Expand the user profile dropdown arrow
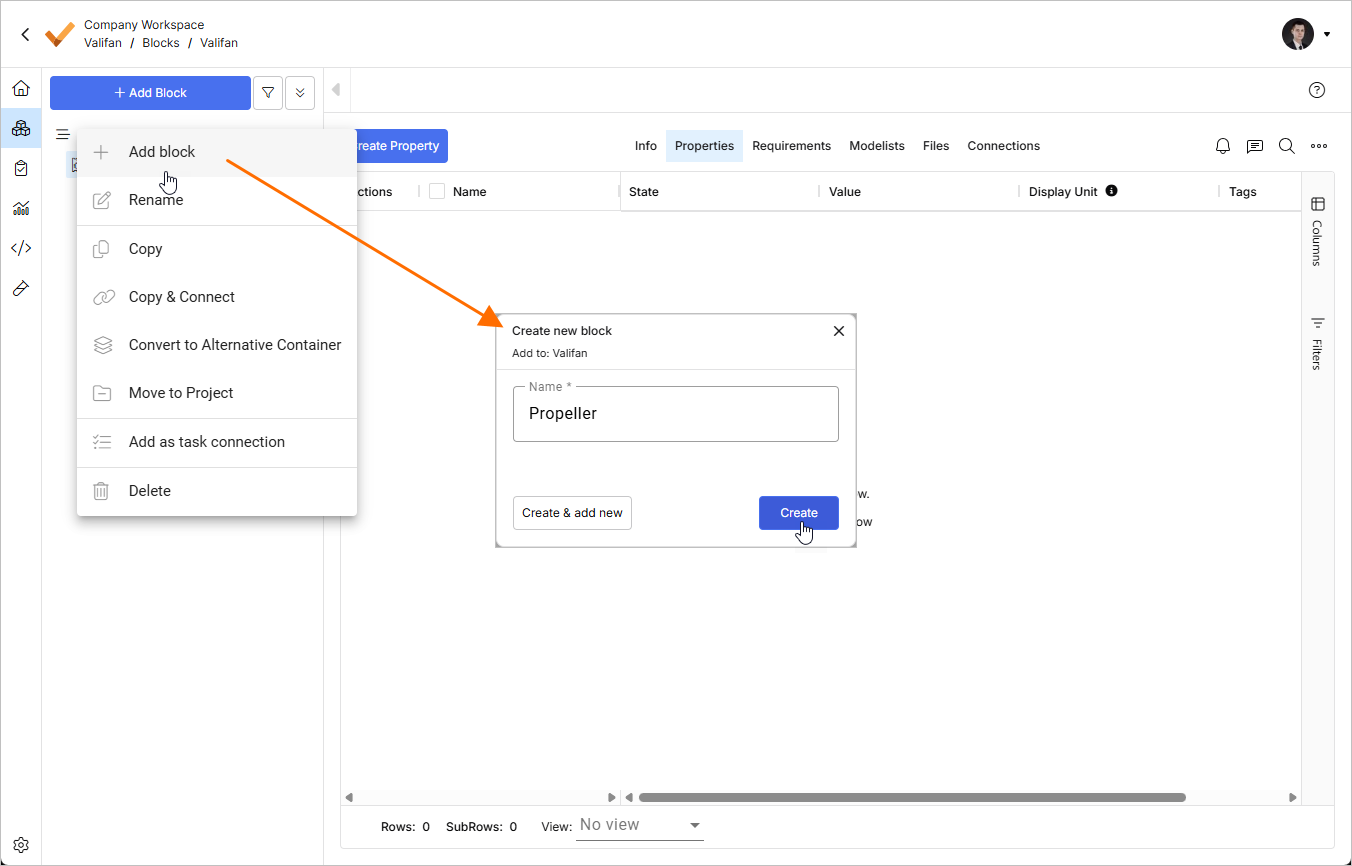Screen dimensions: 1352x866 pyautogui.click(x=1327, y=34)
